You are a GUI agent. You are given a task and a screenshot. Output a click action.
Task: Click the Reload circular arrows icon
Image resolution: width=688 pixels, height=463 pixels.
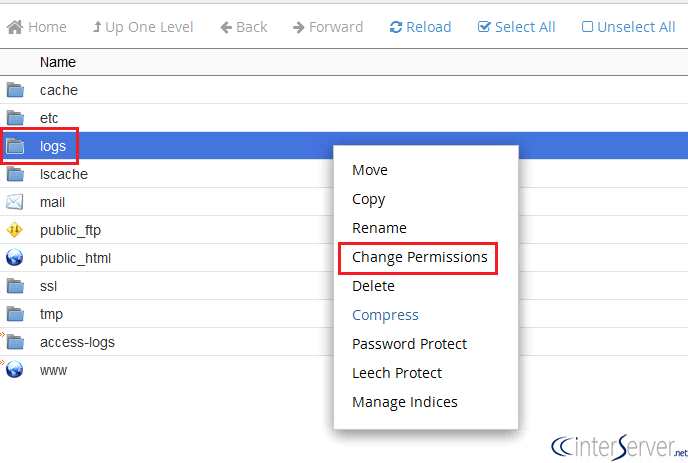click(x=396, y=27)
